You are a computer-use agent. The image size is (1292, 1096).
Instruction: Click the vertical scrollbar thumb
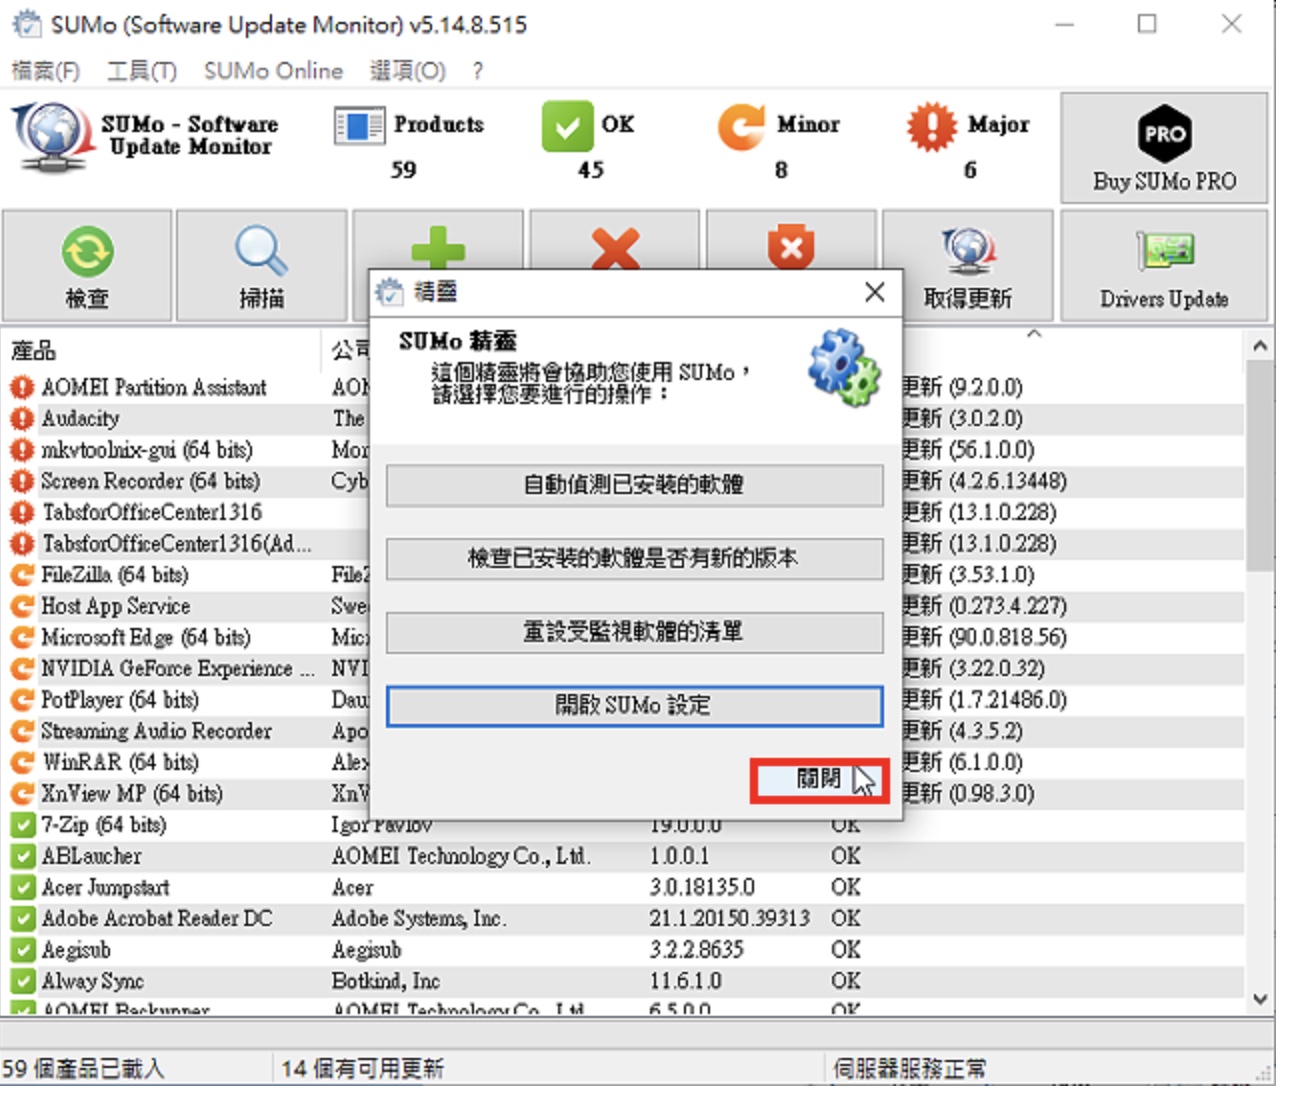pos(1260,466)
